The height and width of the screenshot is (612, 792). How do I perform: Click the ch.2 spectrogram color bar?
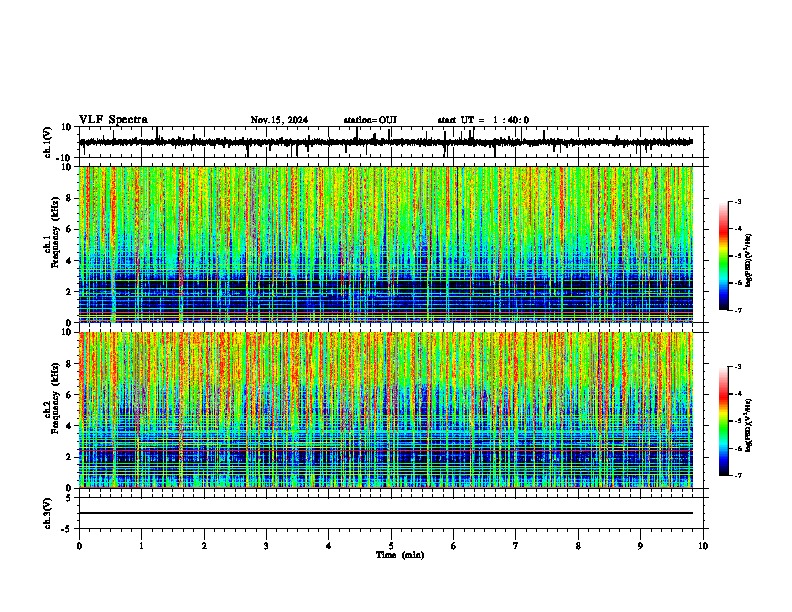[724, 421]
